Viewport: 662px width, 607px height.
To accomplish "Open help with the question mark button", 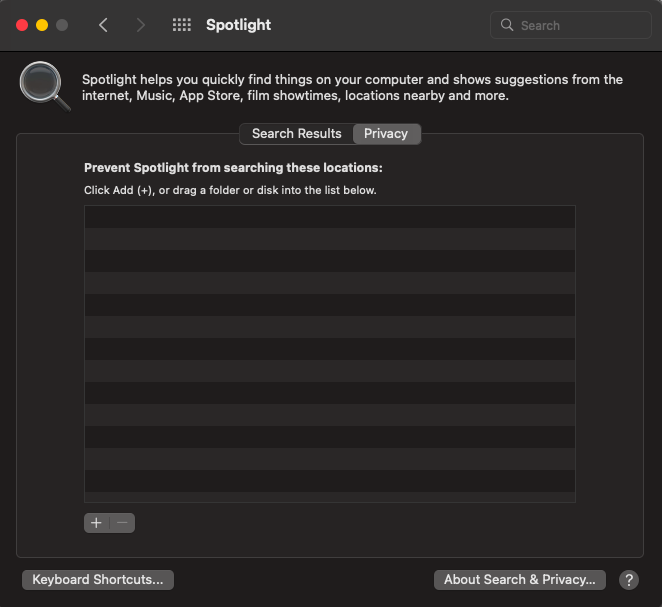I will click(x=629, y=580).
